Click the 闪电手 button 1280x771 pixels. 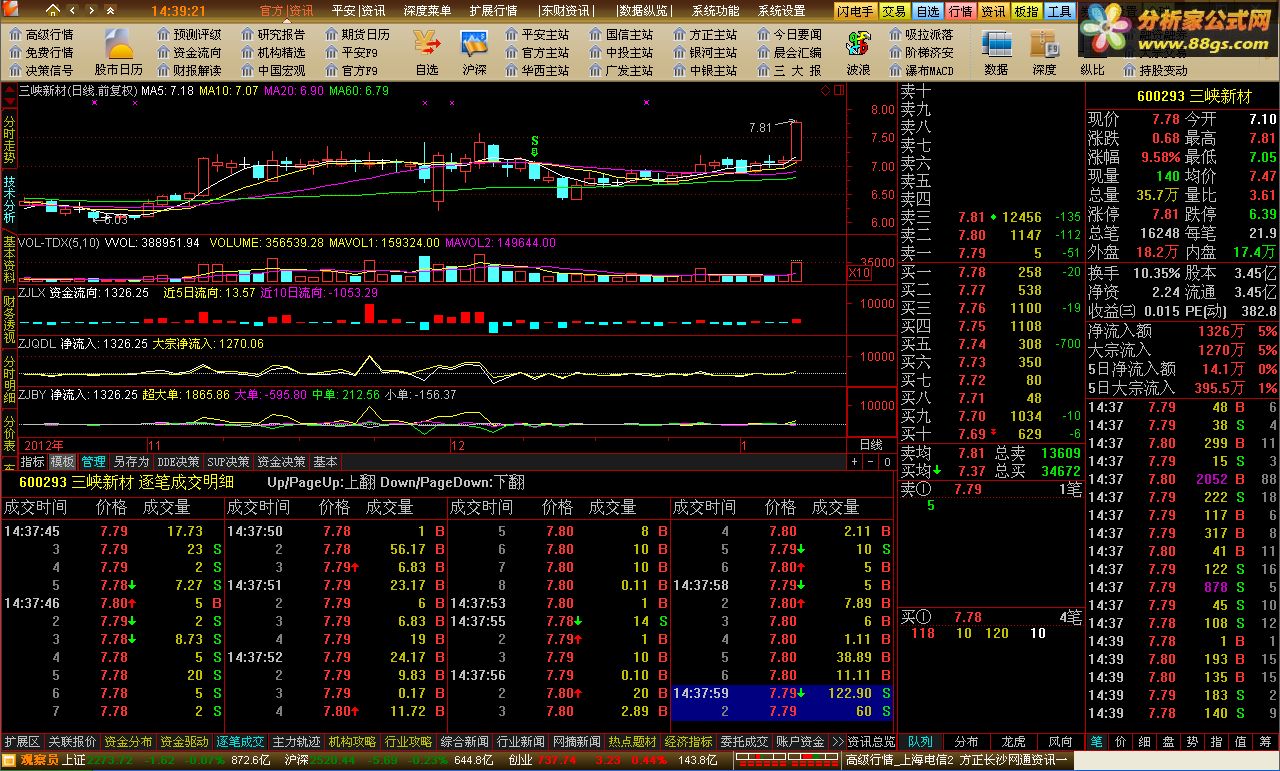pyautogui.click(x=856, y=11)
